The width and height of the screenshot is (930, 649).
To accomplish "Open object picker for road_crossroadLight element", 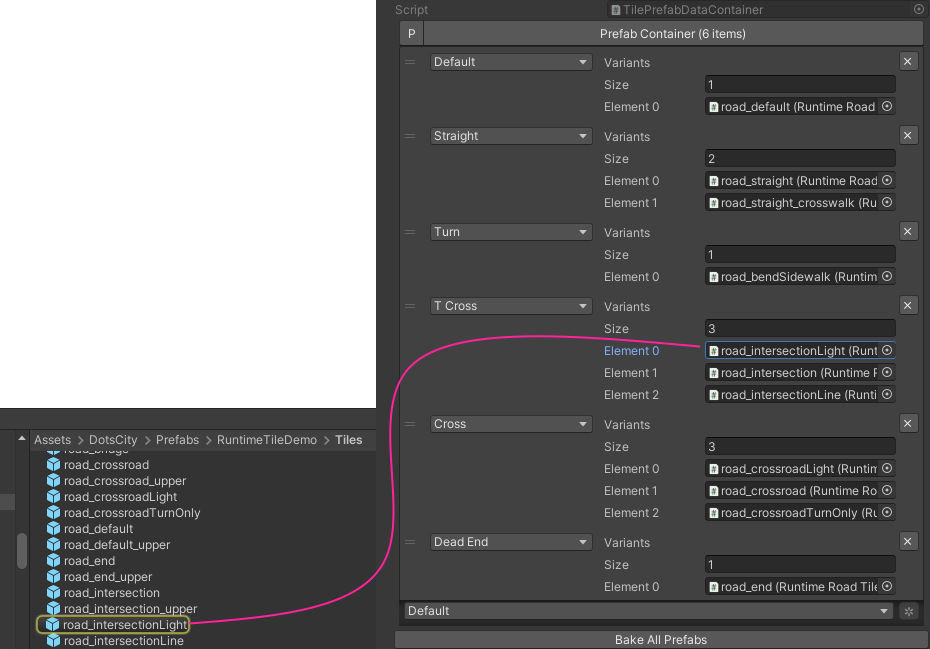I will click(x=887, y=469).
